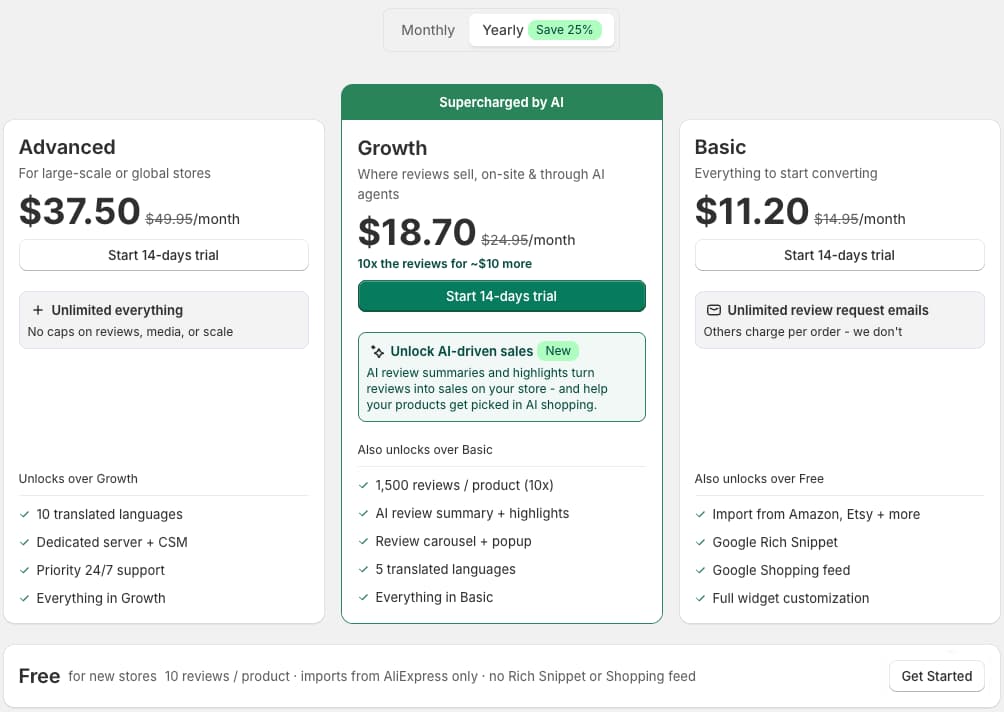Screen dimensions: 1004x712
Task: Click 'For large-scale or global stores' text
Action: click(115, 174)
